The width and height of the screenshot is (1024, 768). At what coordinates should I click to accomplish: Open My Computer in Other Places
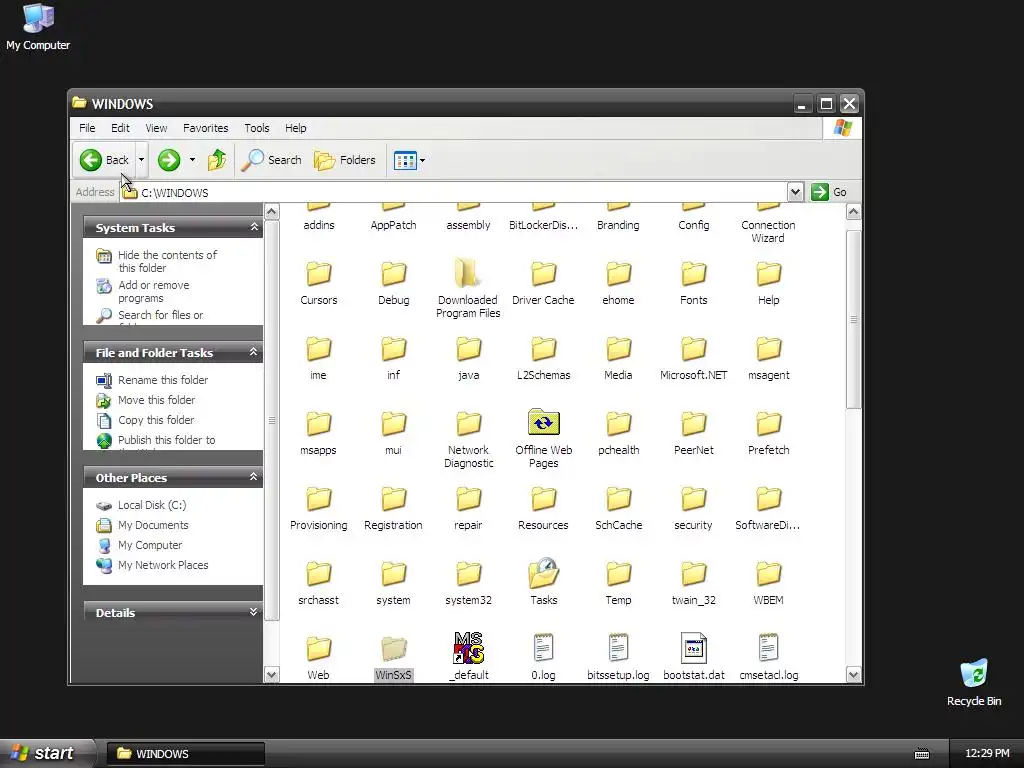139,545
